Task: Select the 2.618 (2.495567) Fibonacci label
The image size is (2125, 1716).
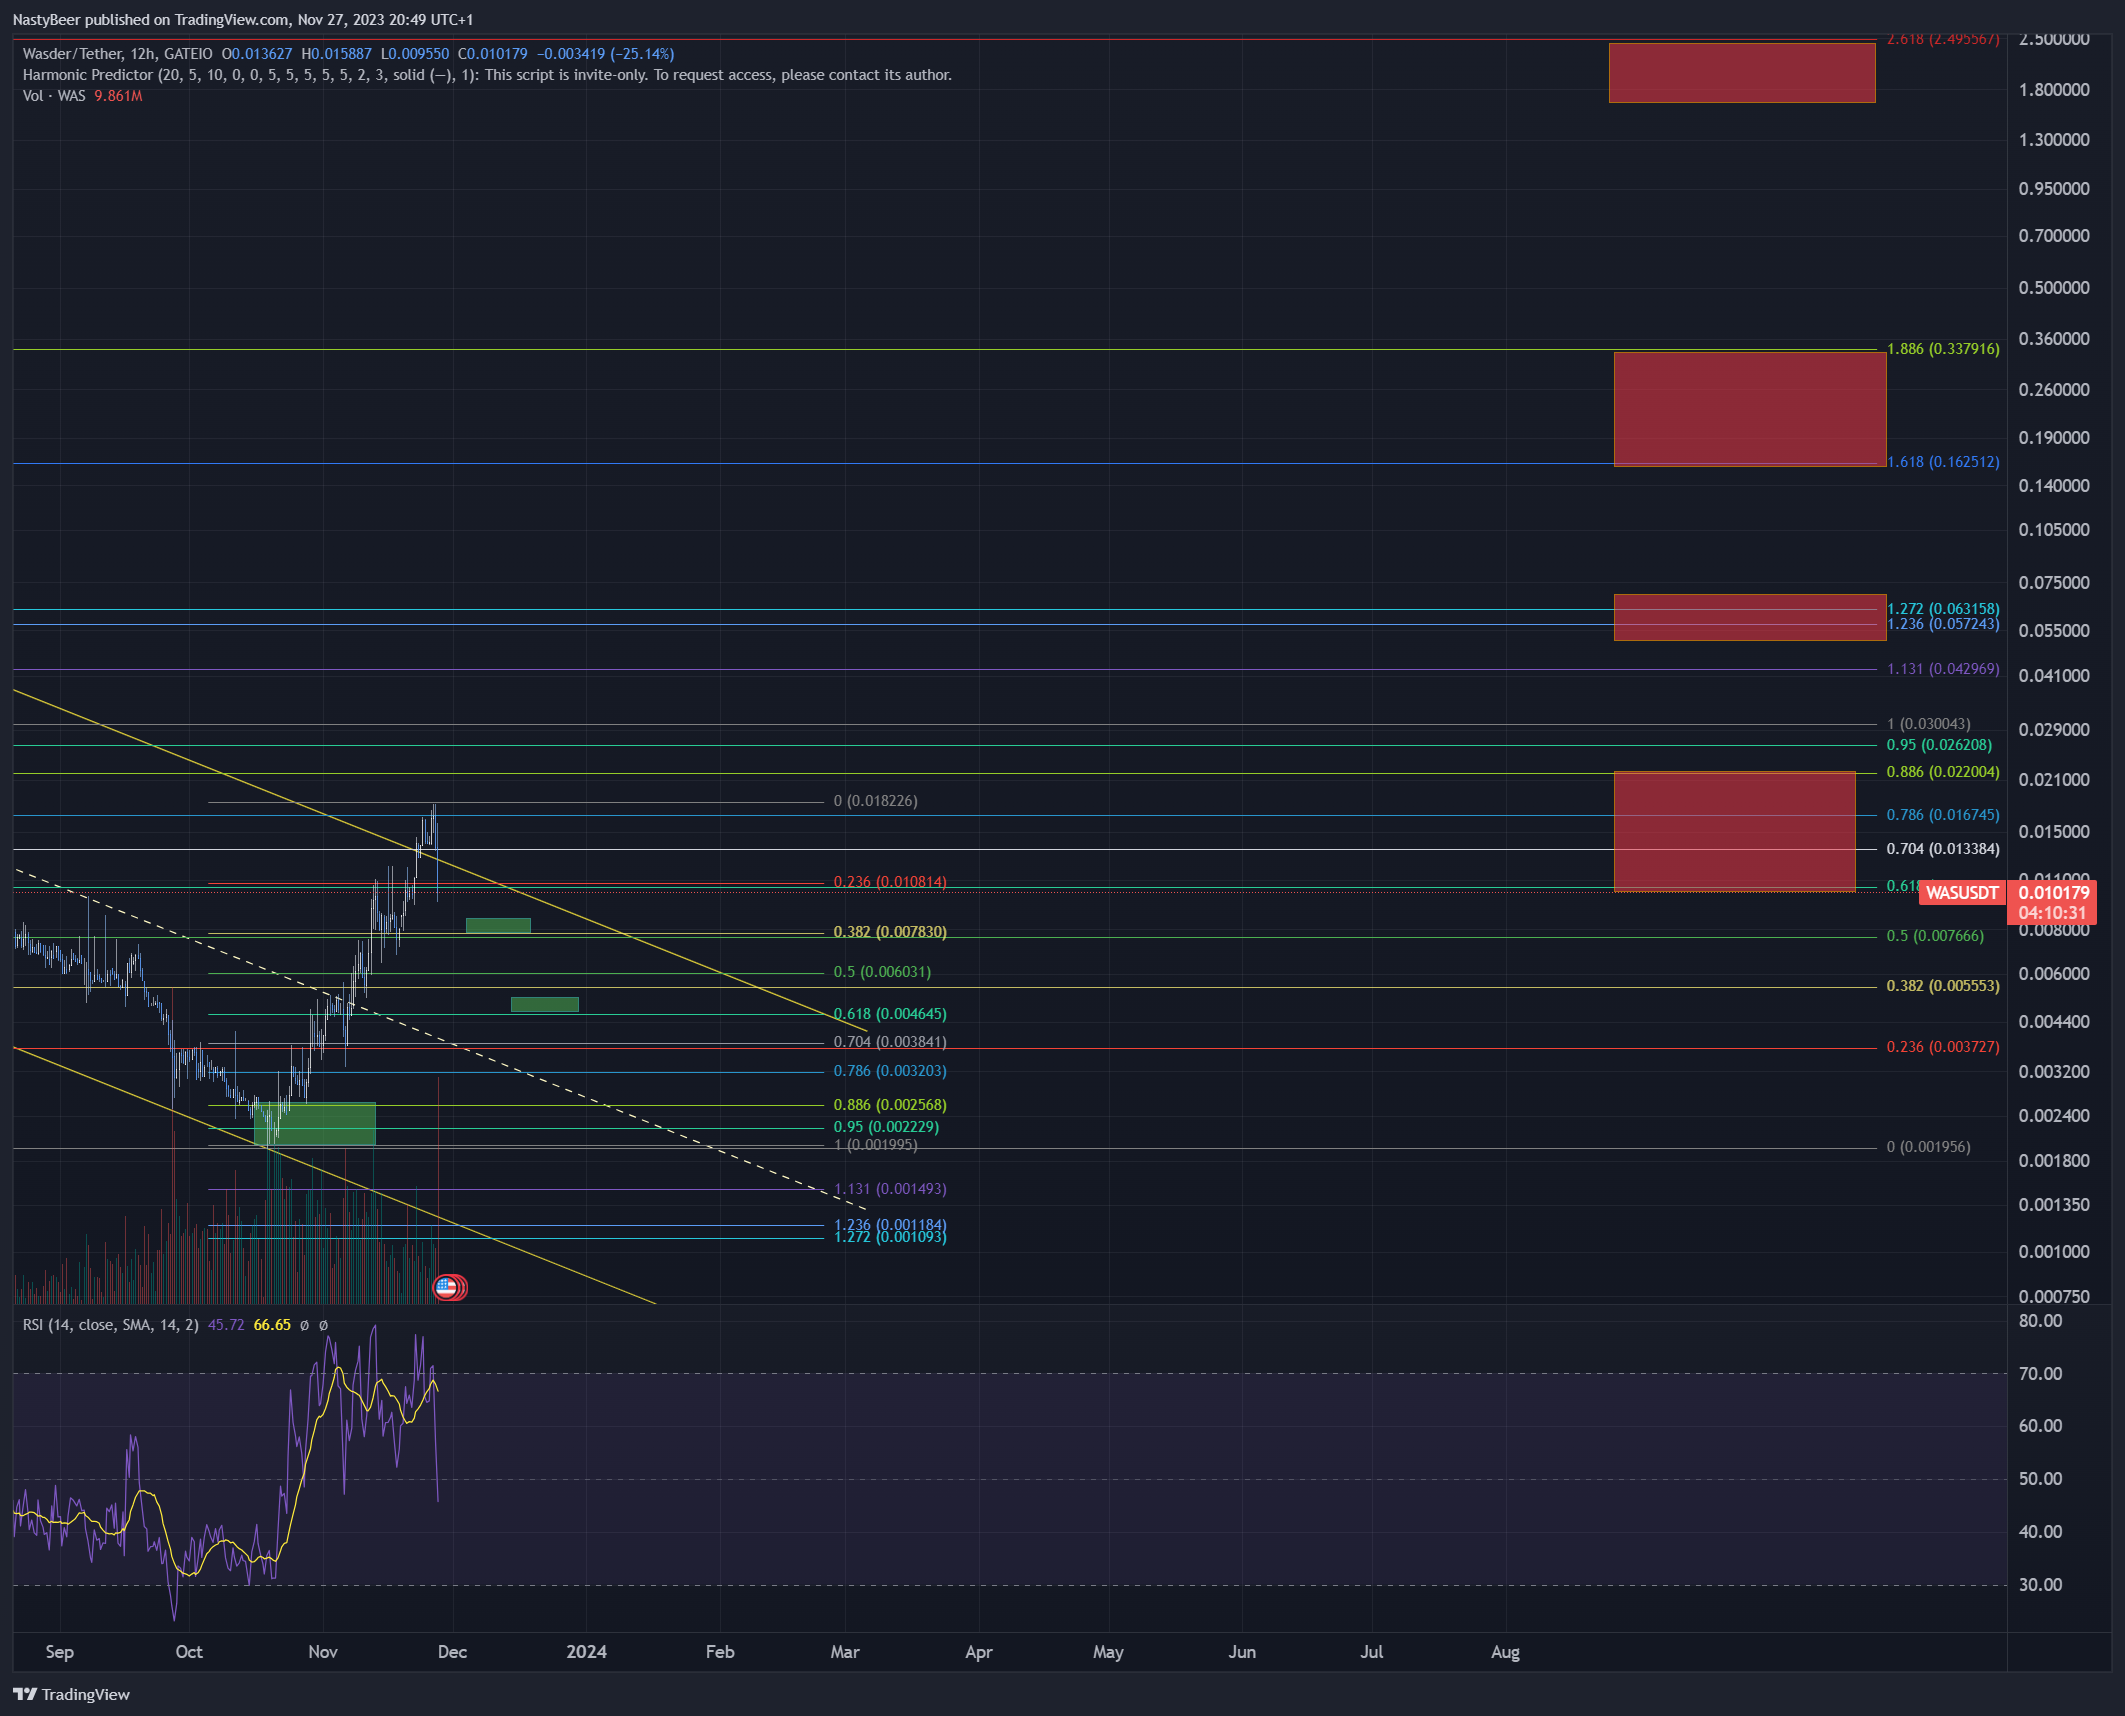Action: pyautogui.click(x=1943, y=39)
